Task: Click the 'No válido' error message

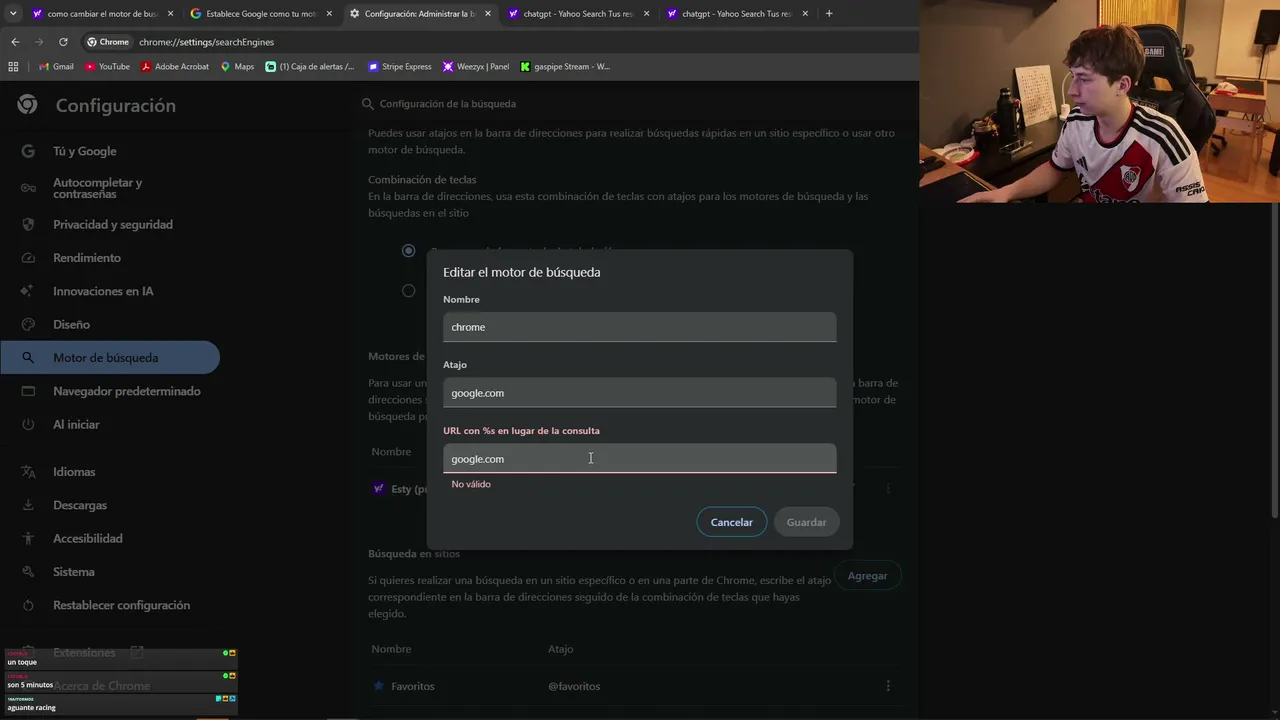Action: [471, 484]
